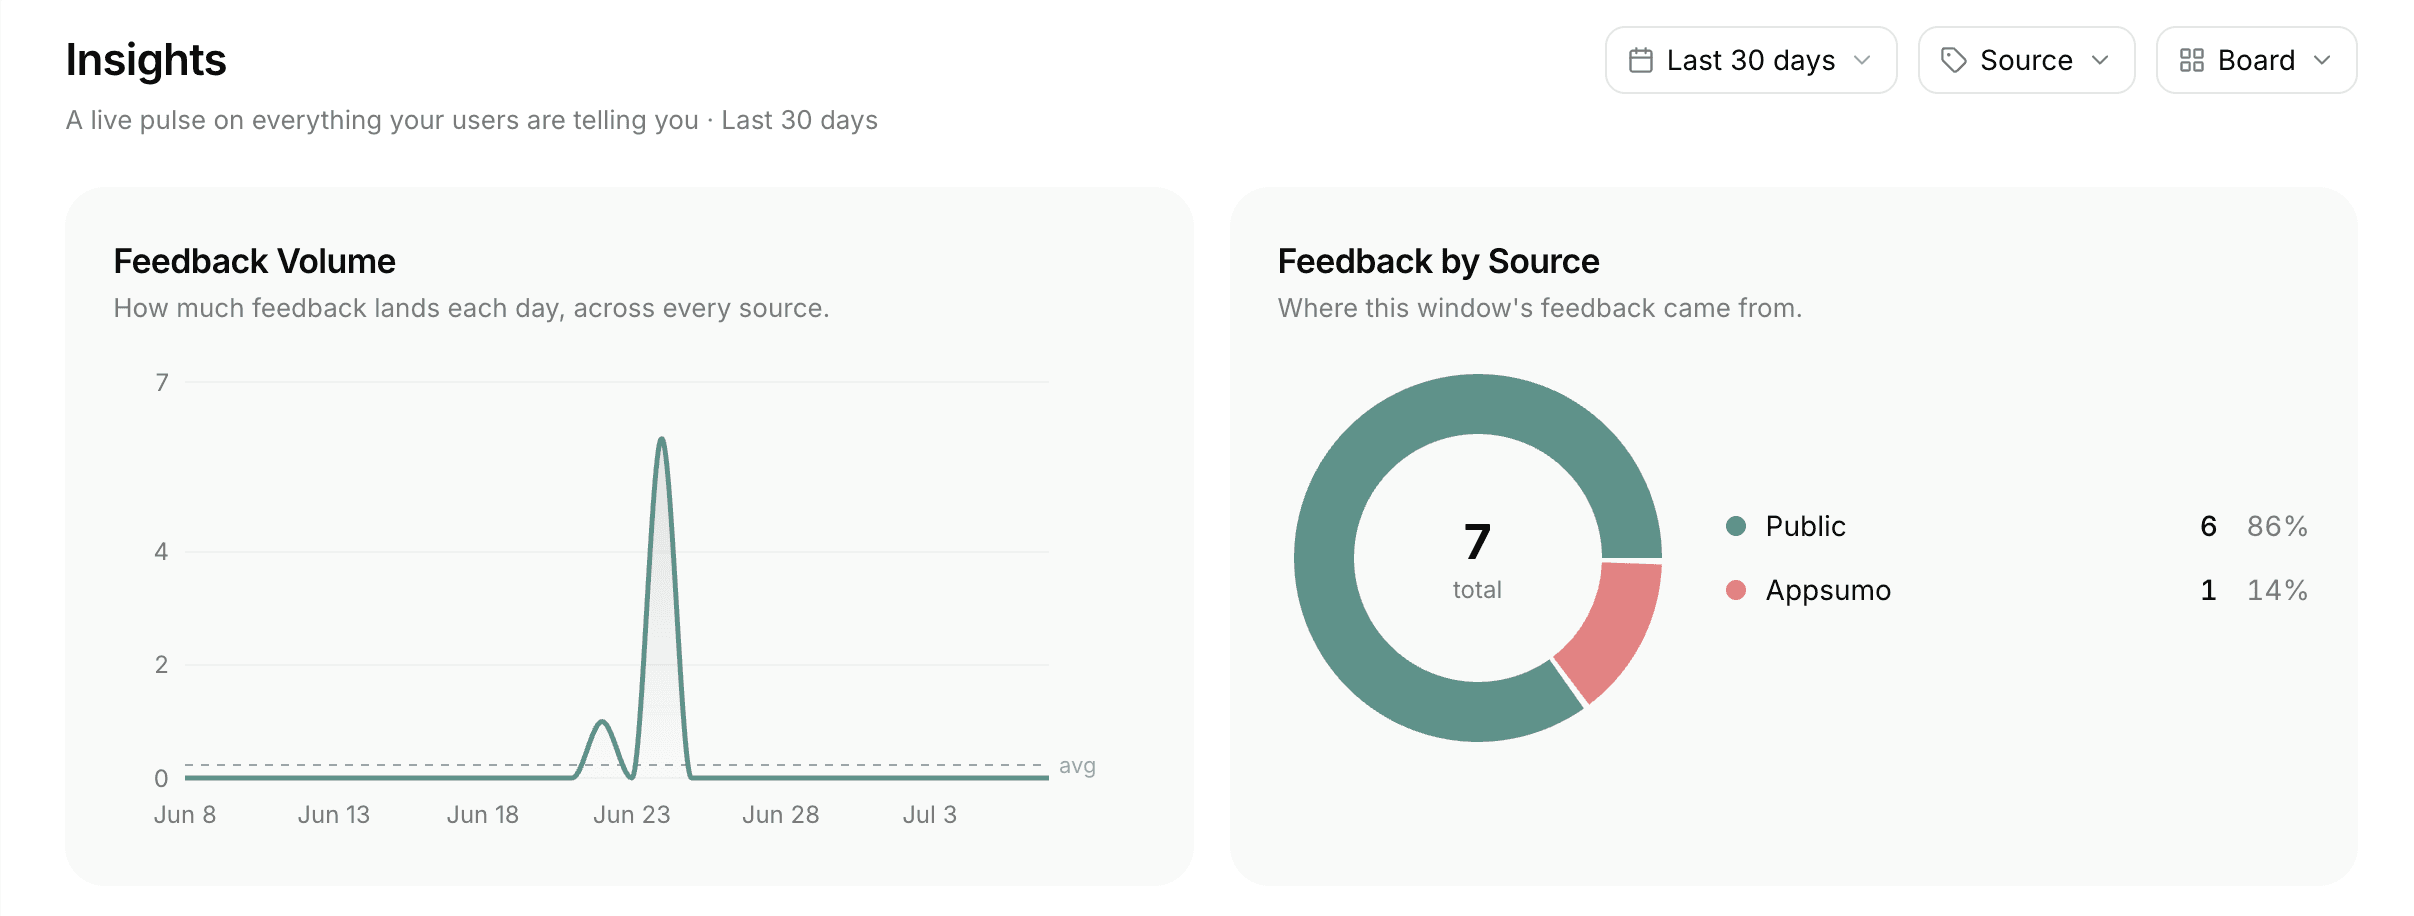The height and width of the screenshot is (916, 2414).
Task: Click the Insights page heading
Action: pos(146,60)
